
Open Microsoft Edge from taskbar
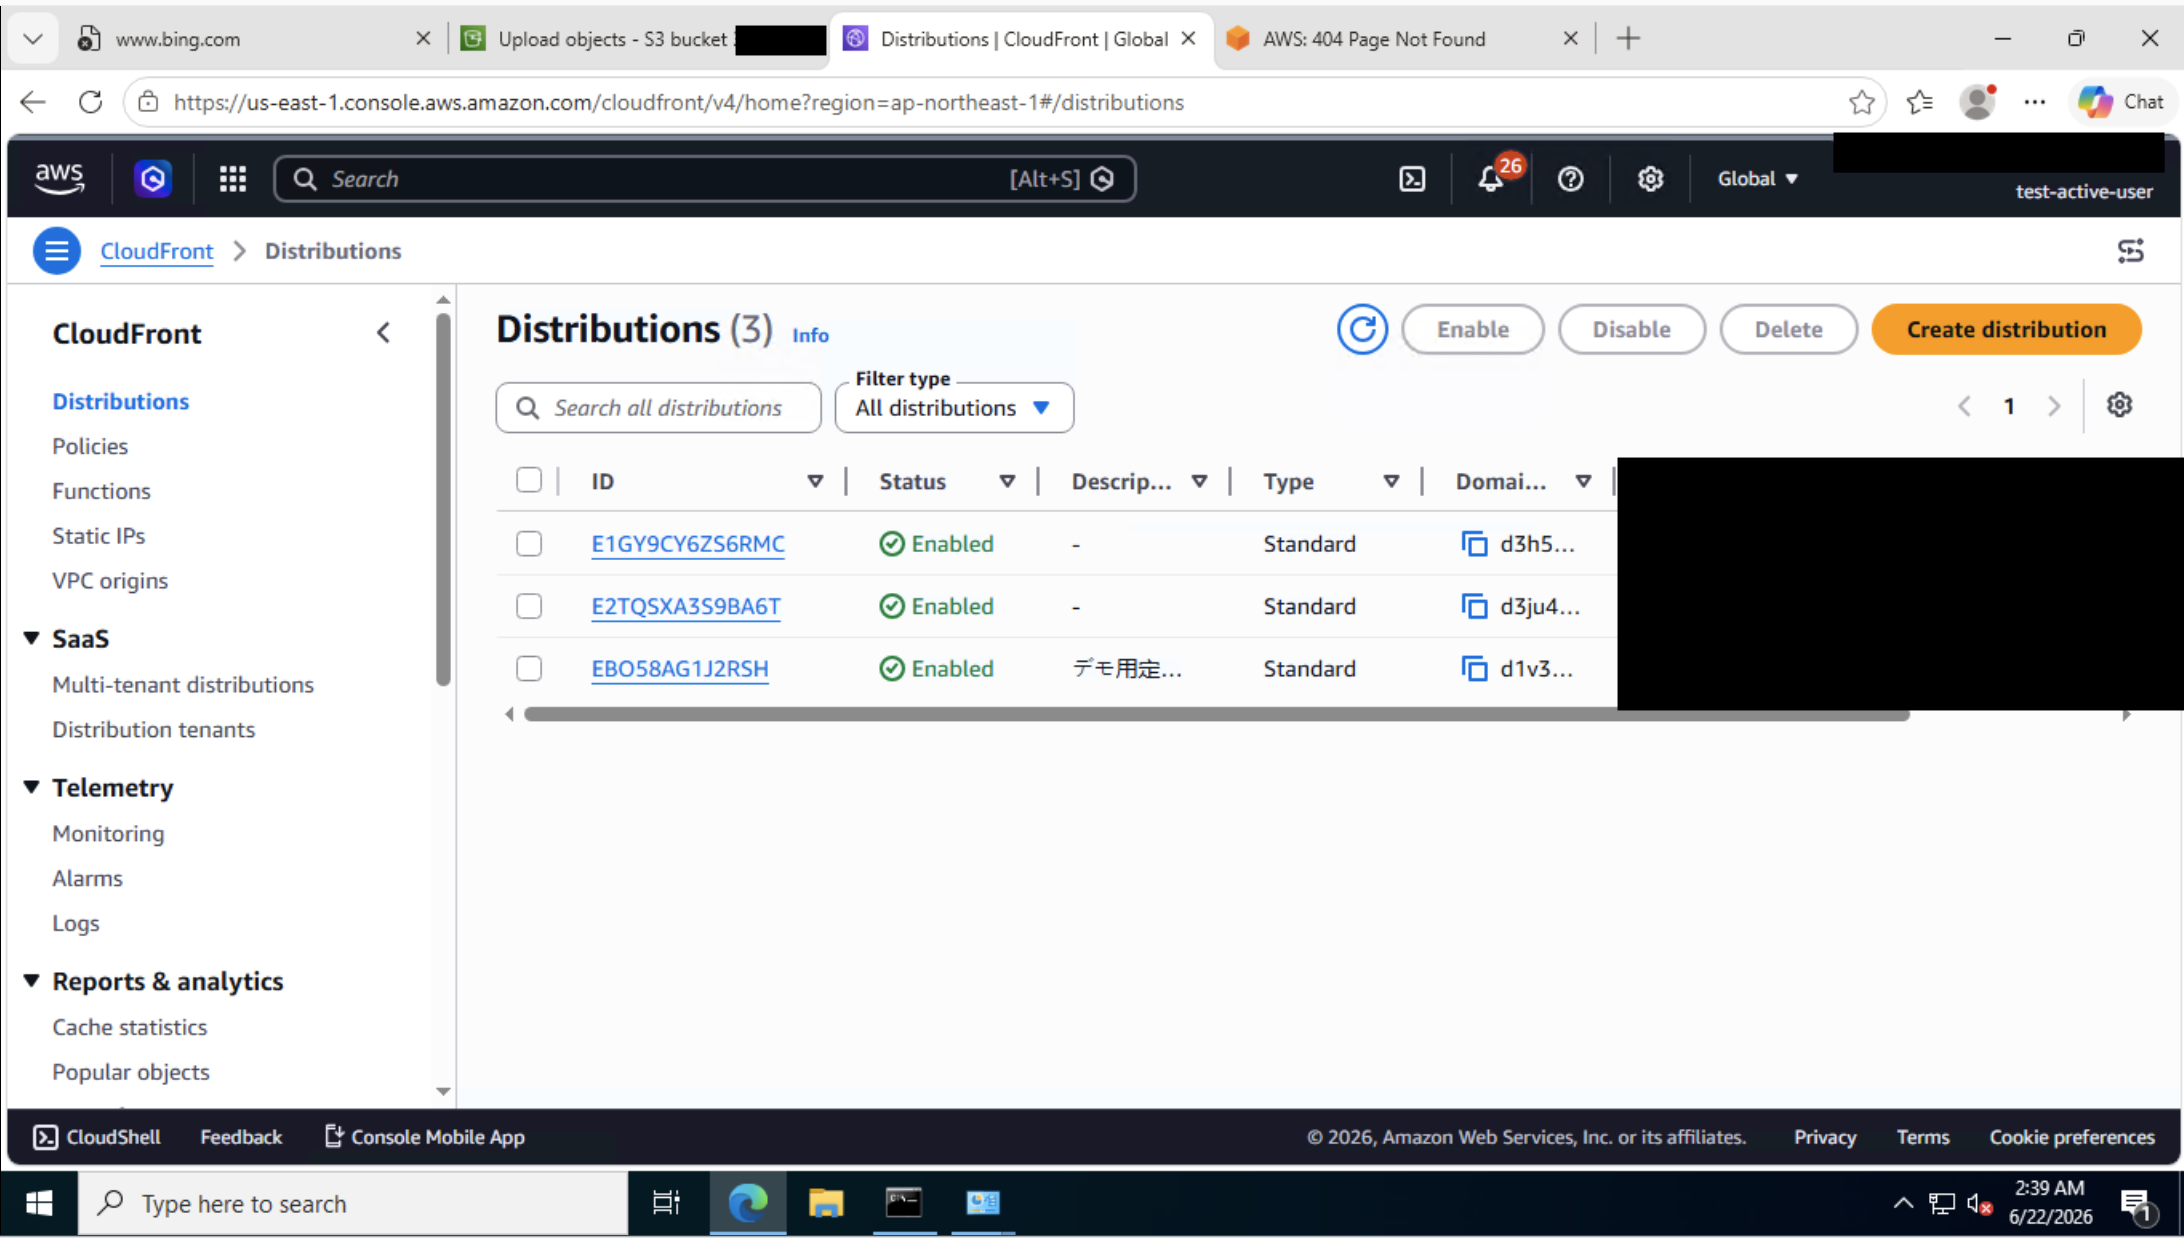(x=747, y=1203)
